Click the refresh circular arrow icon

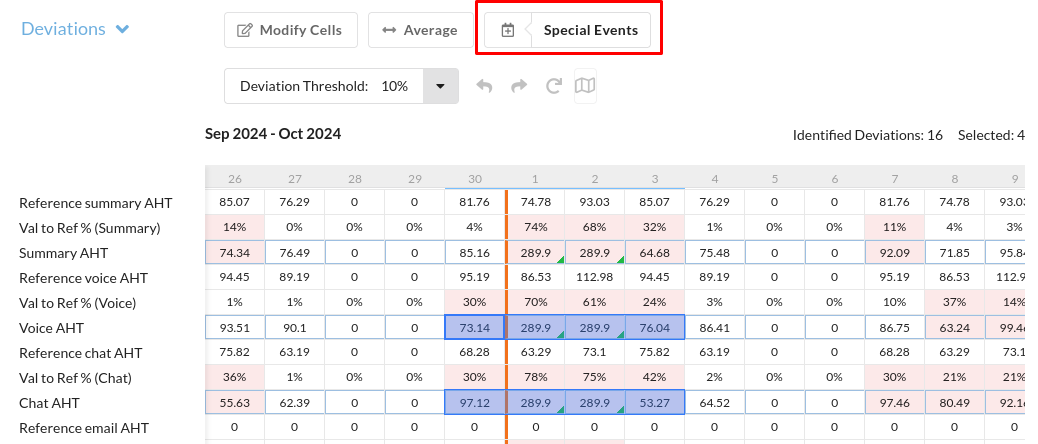pos(553,86)
